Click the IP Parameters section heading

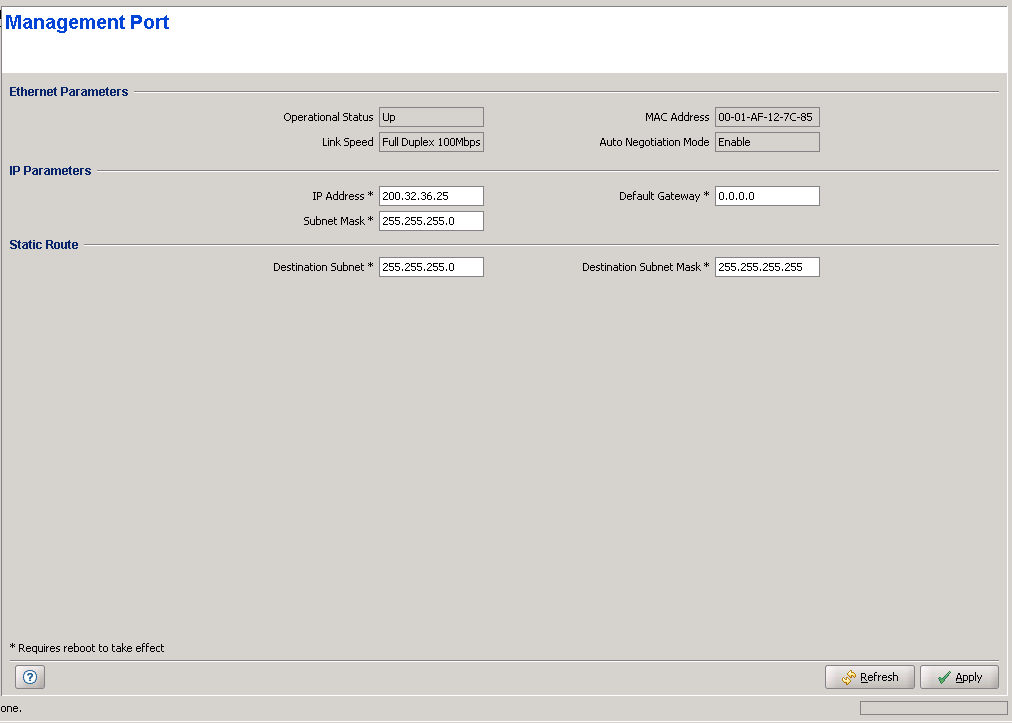tap(50, 171)
